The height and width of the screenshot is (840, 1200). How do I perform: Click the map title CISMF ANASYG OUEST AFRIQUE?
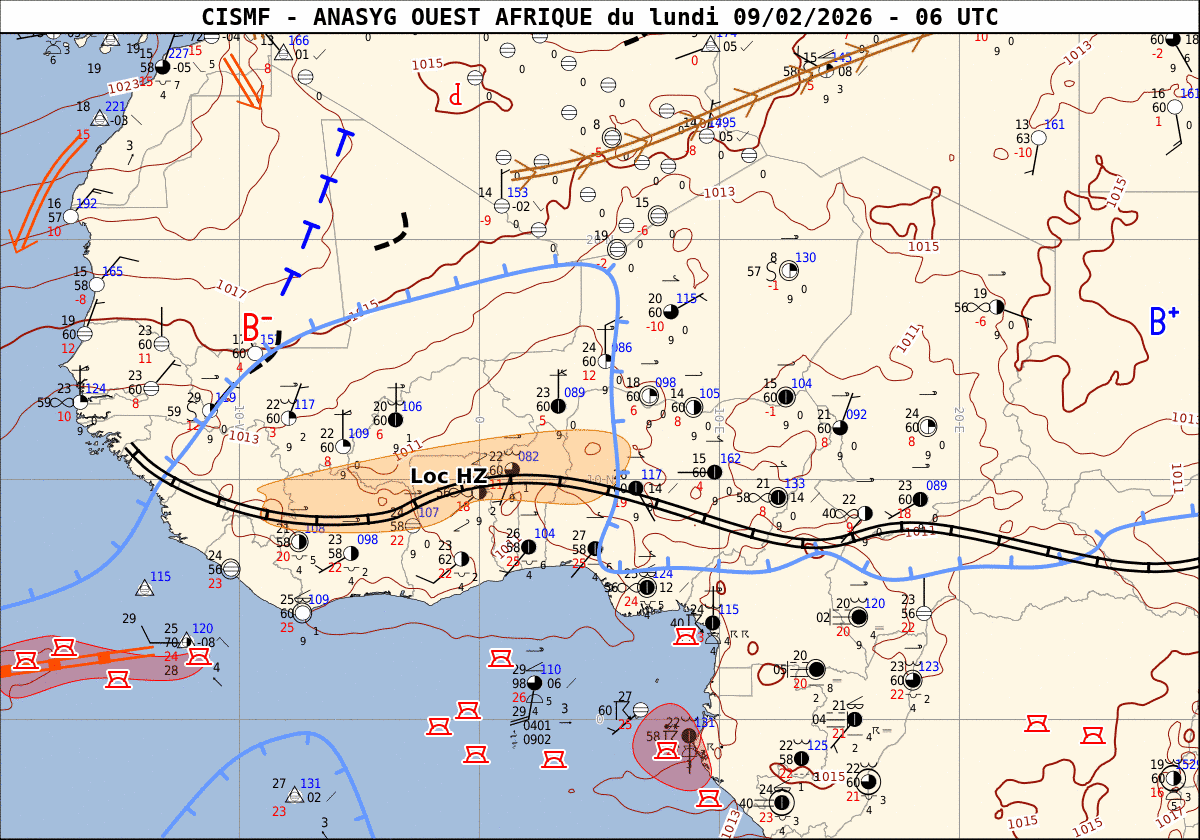click(599, 17)
